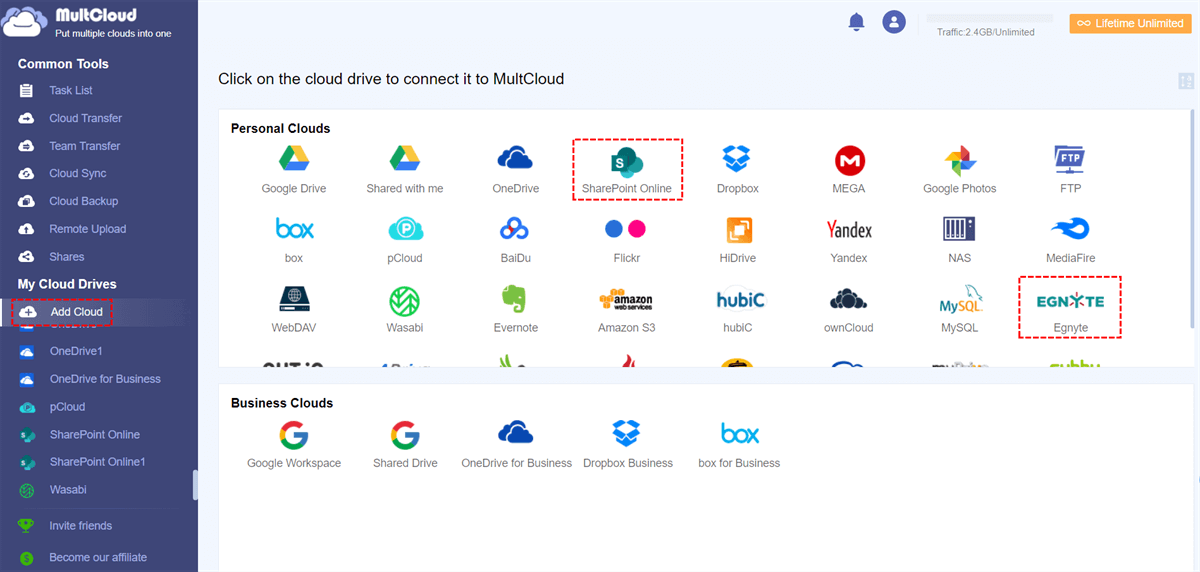This screenshot has height=572, width=1200.
Task: Open SharePoint Online1 in sidebar
Action: point(99,462)
